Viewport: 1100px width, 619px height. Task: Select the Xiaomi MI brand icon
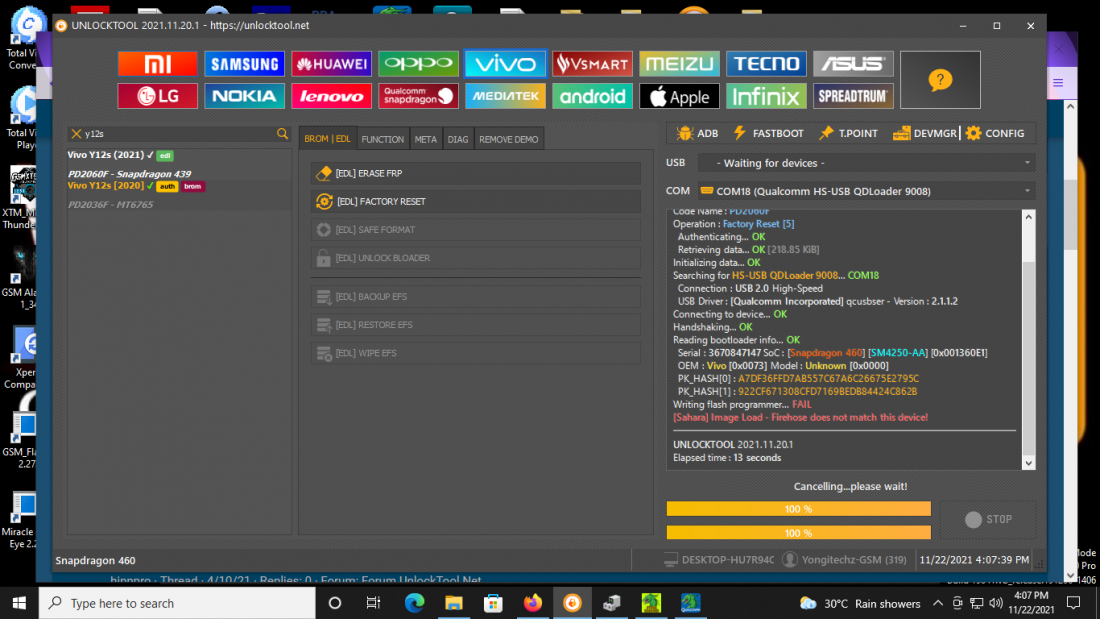(157, 64)
